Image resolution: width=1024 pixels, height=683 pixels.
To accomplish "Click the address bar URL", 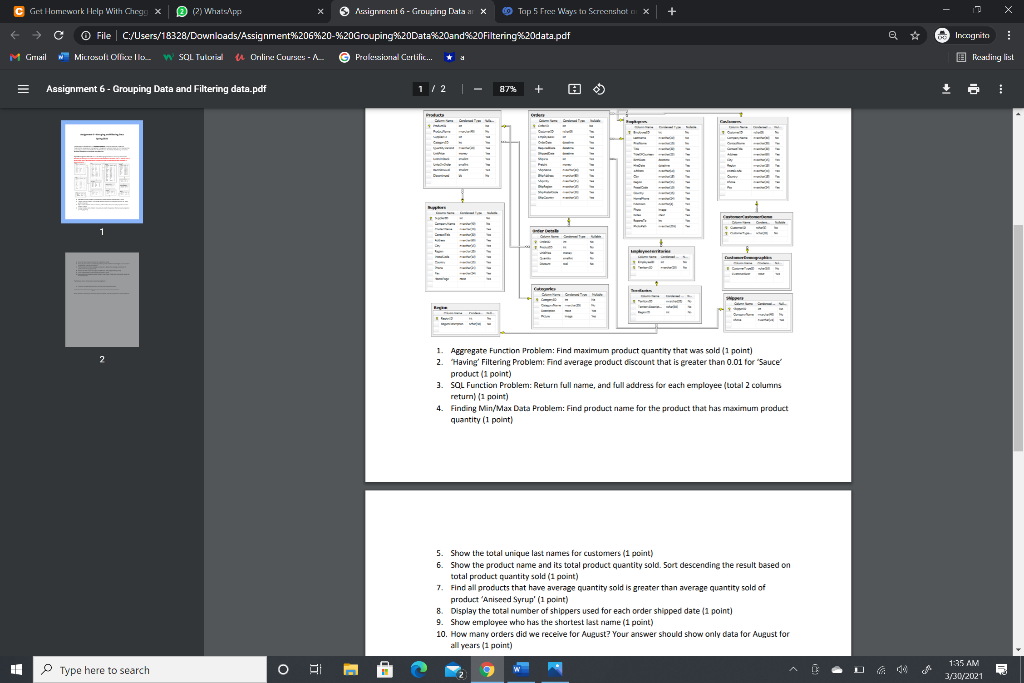I will point(346,35).
